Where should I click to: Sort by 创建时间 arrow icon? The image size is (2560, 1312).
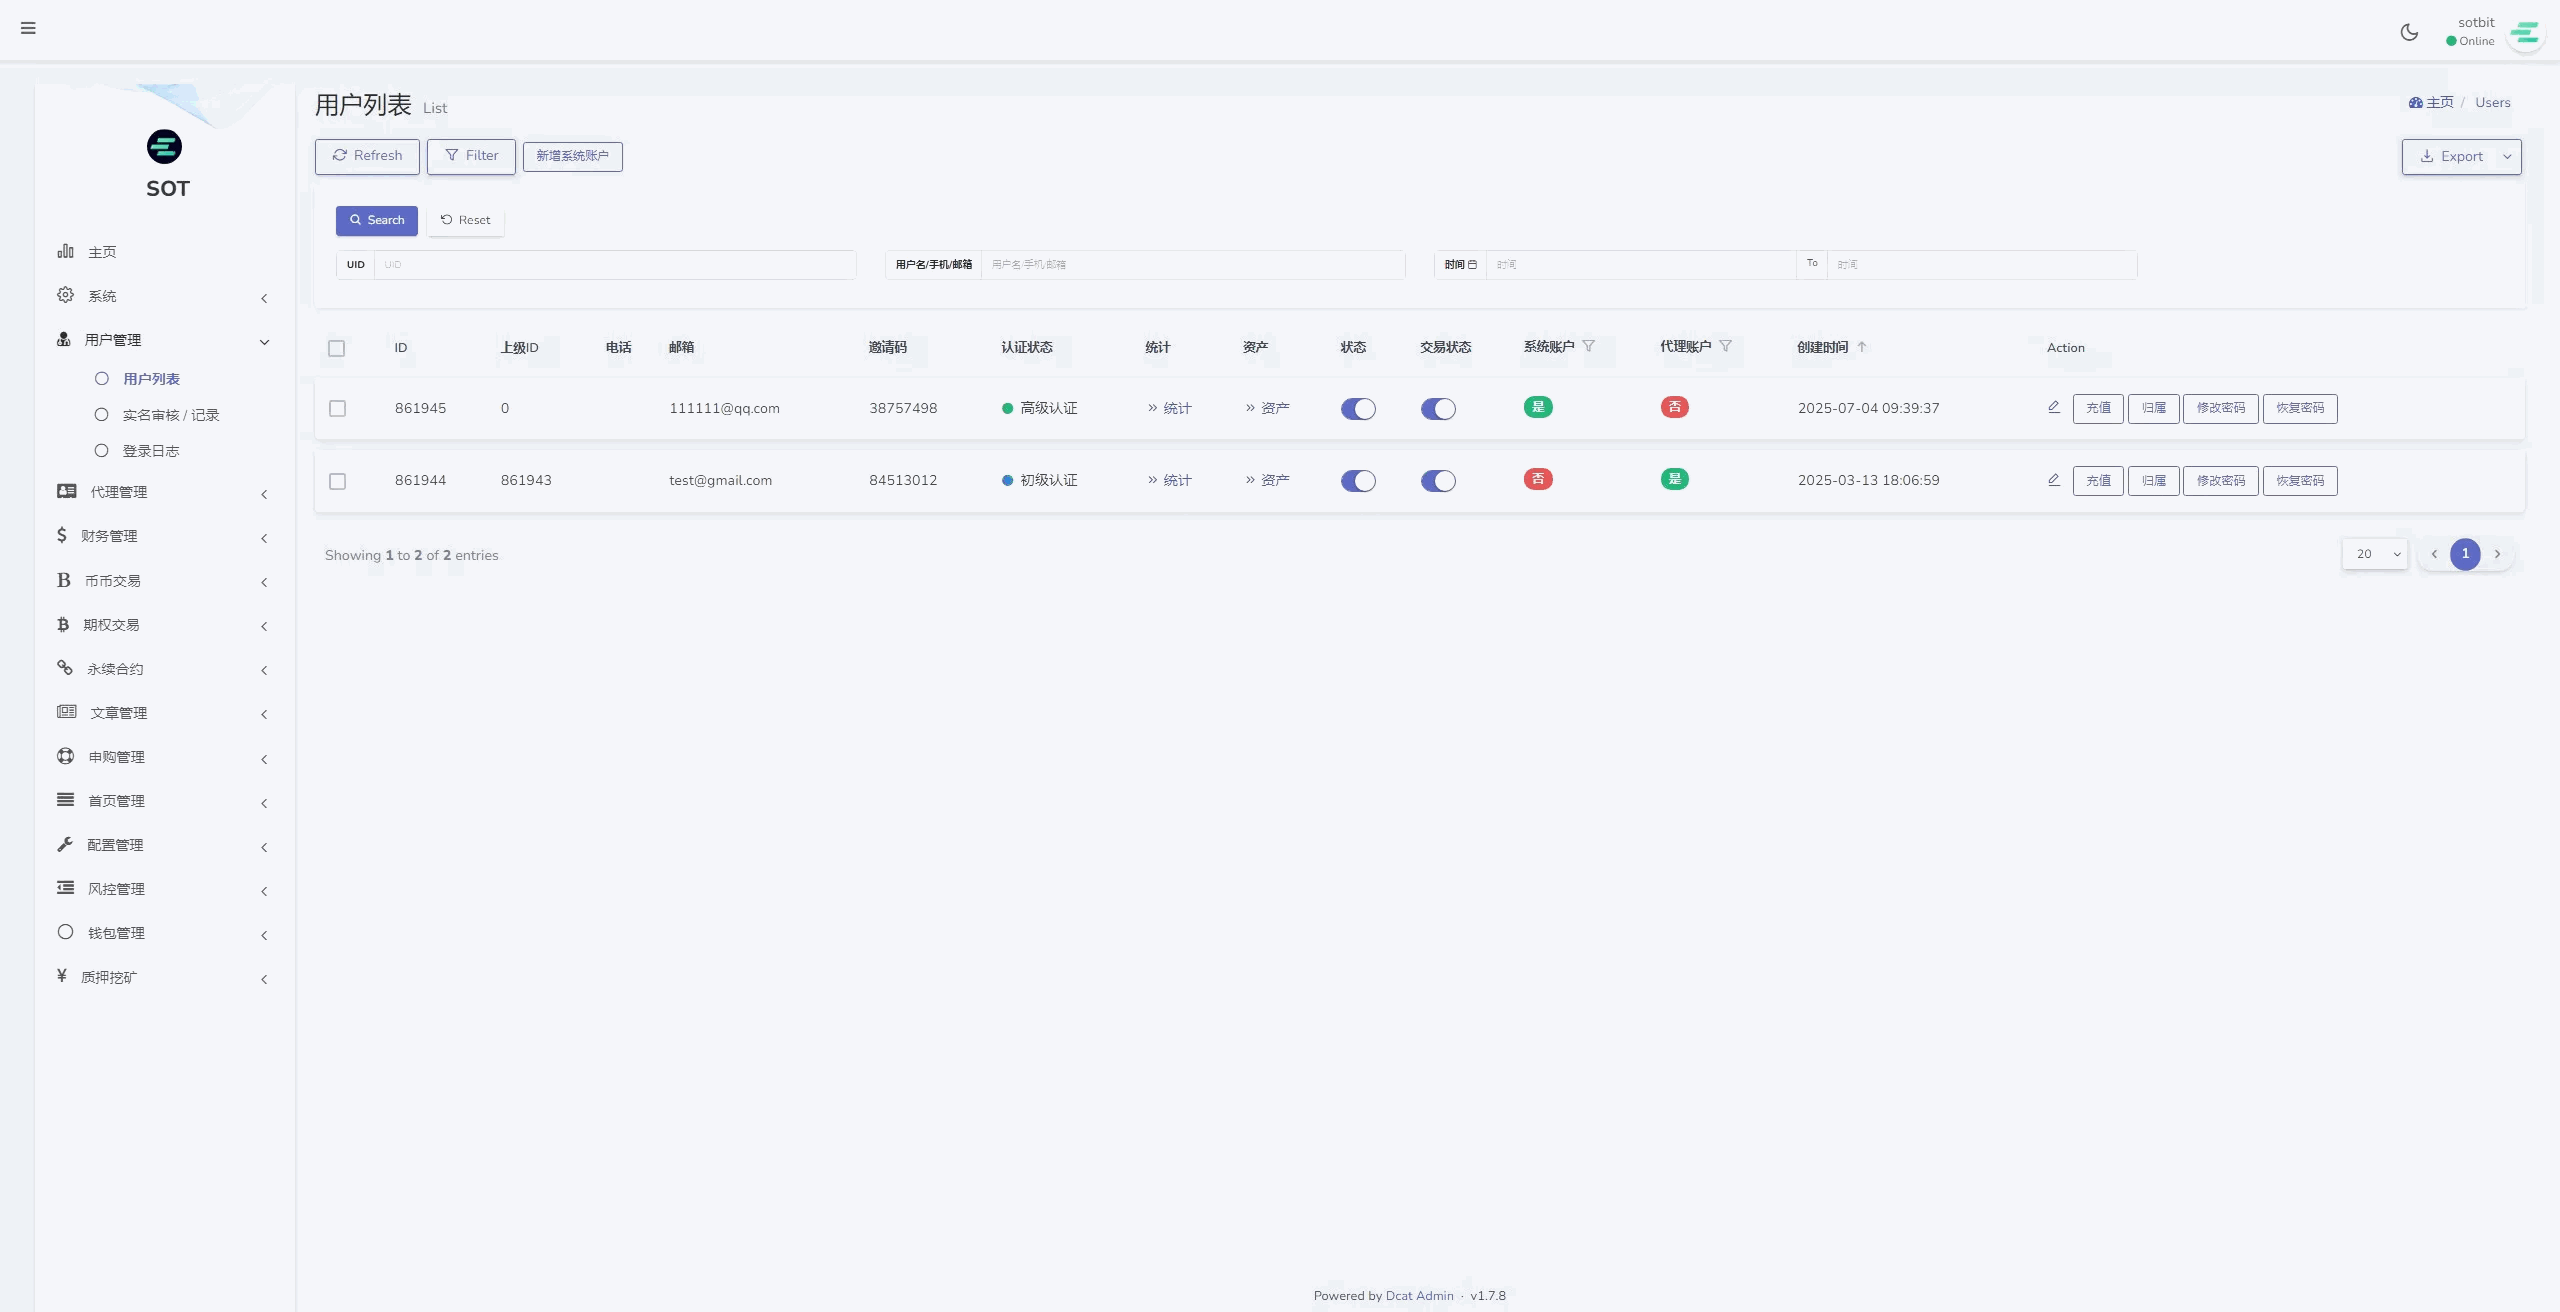click(1861, 347)
